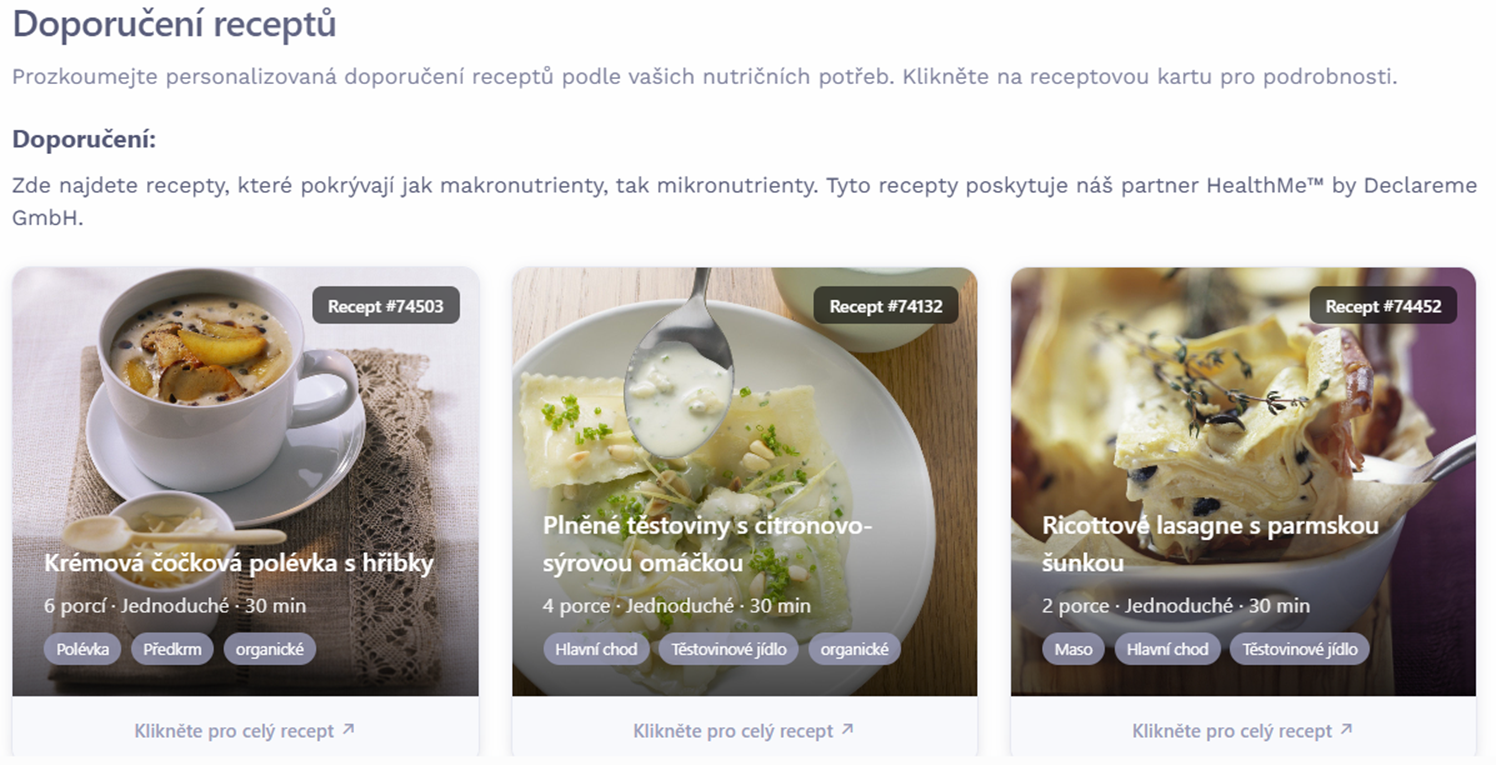Open the Krémová čočková polévka s hřibky title
1496x765 pixels.
coord(239,563)
